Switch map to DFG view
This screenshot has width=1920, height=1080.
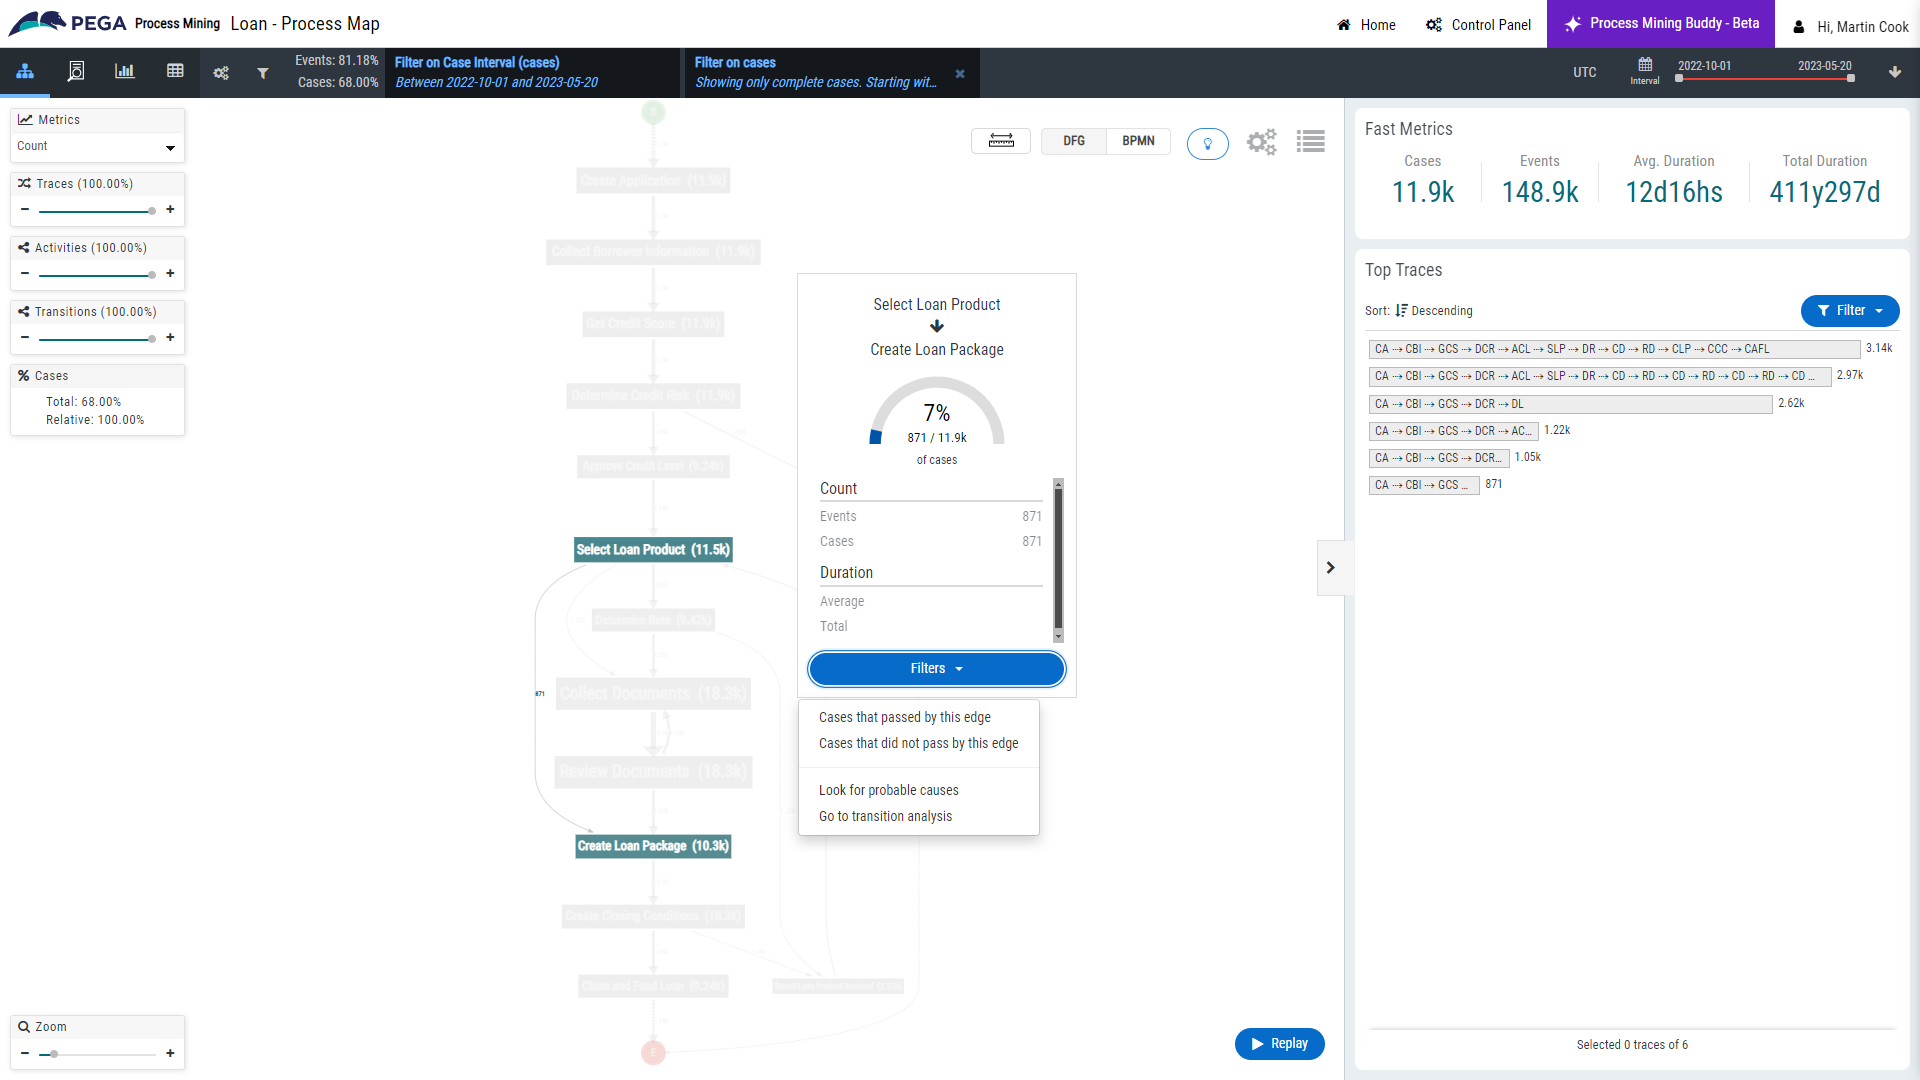pyautogui.click(x=1074, y=141)
